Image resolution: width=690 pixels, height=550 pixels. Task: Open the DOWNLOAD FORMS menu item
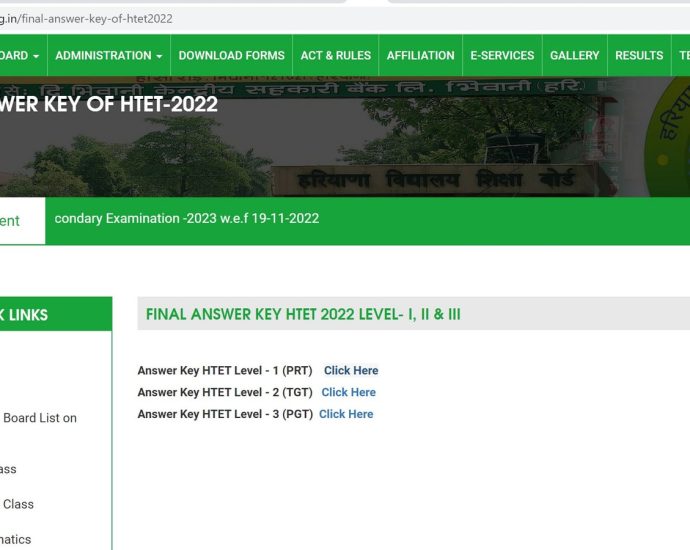point(231,56)
